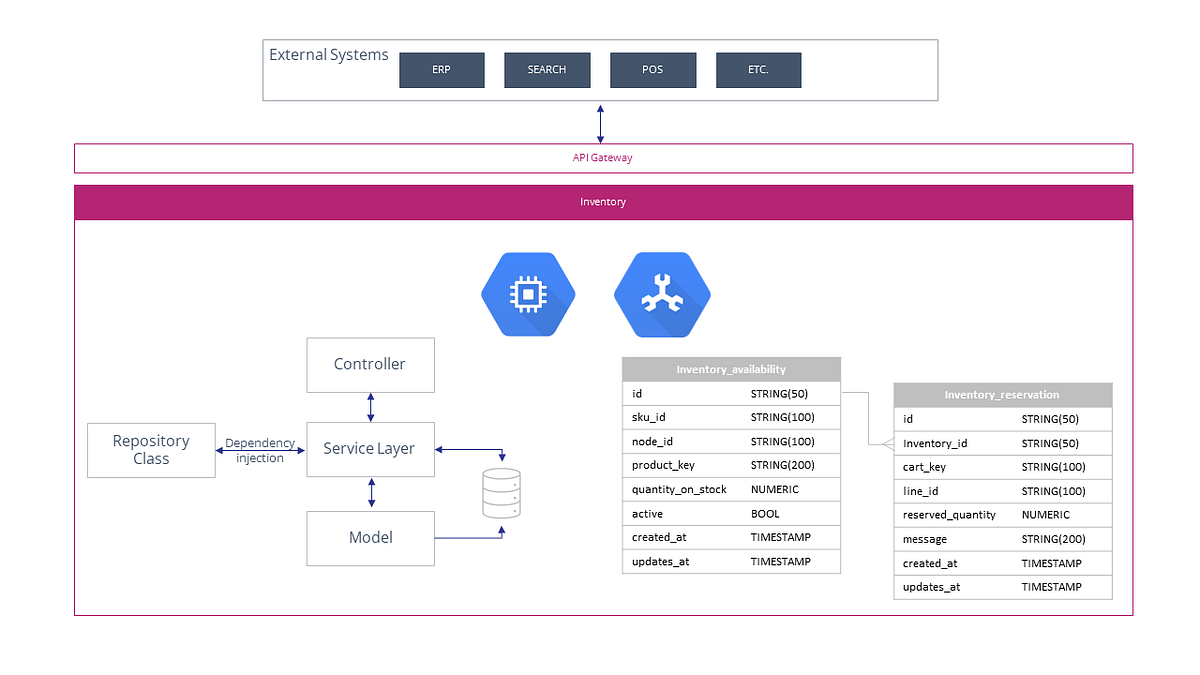Toggle the active BOOL row in Inventory_availability
This screenshot has height=675, width=1200.
(x=731, y=513)
